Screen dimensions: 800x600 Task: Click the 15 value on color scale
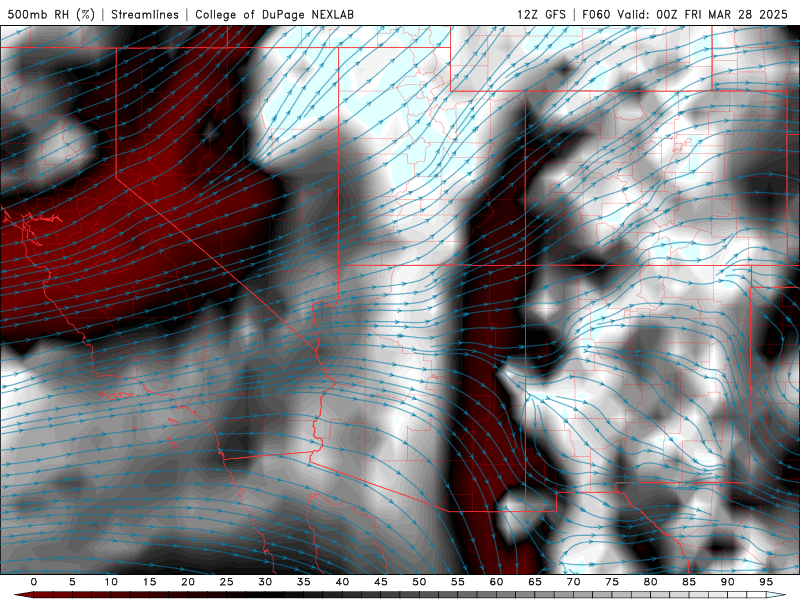coord(149,582)
